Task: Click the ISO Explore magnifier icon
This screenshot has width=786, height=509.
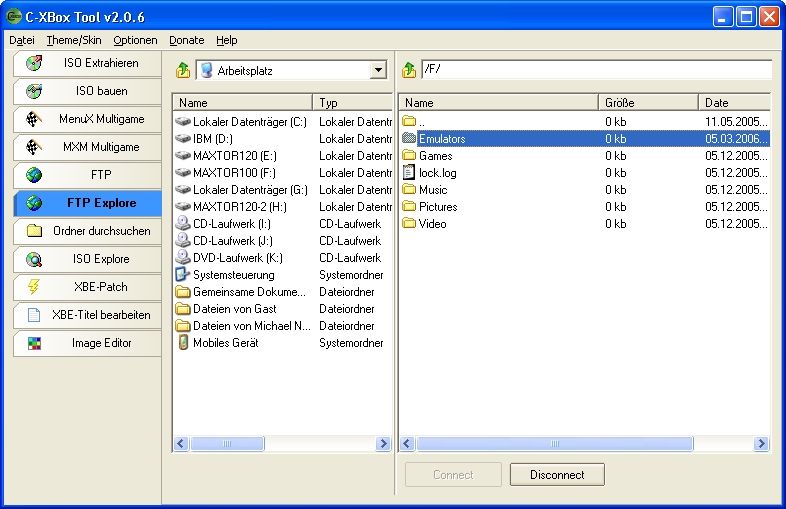Action: pyautogui.click(x=34, y=259)
